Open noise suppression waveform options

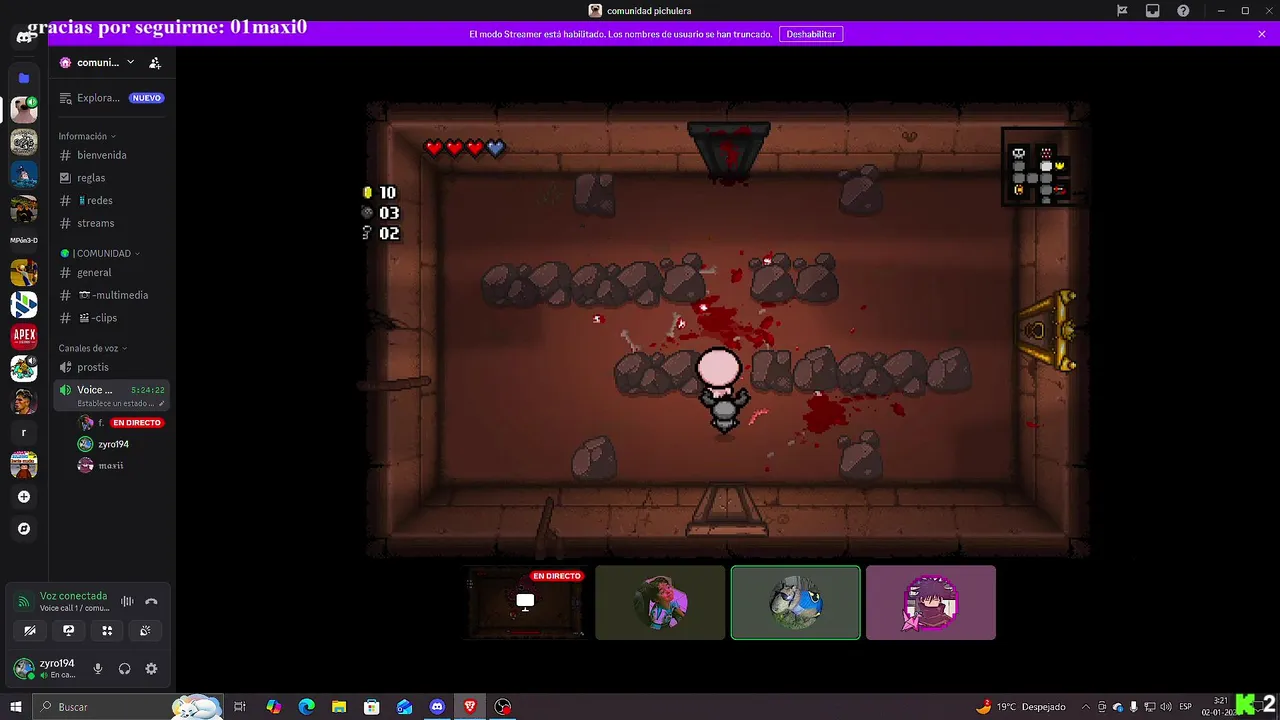[x=127, y=601]
